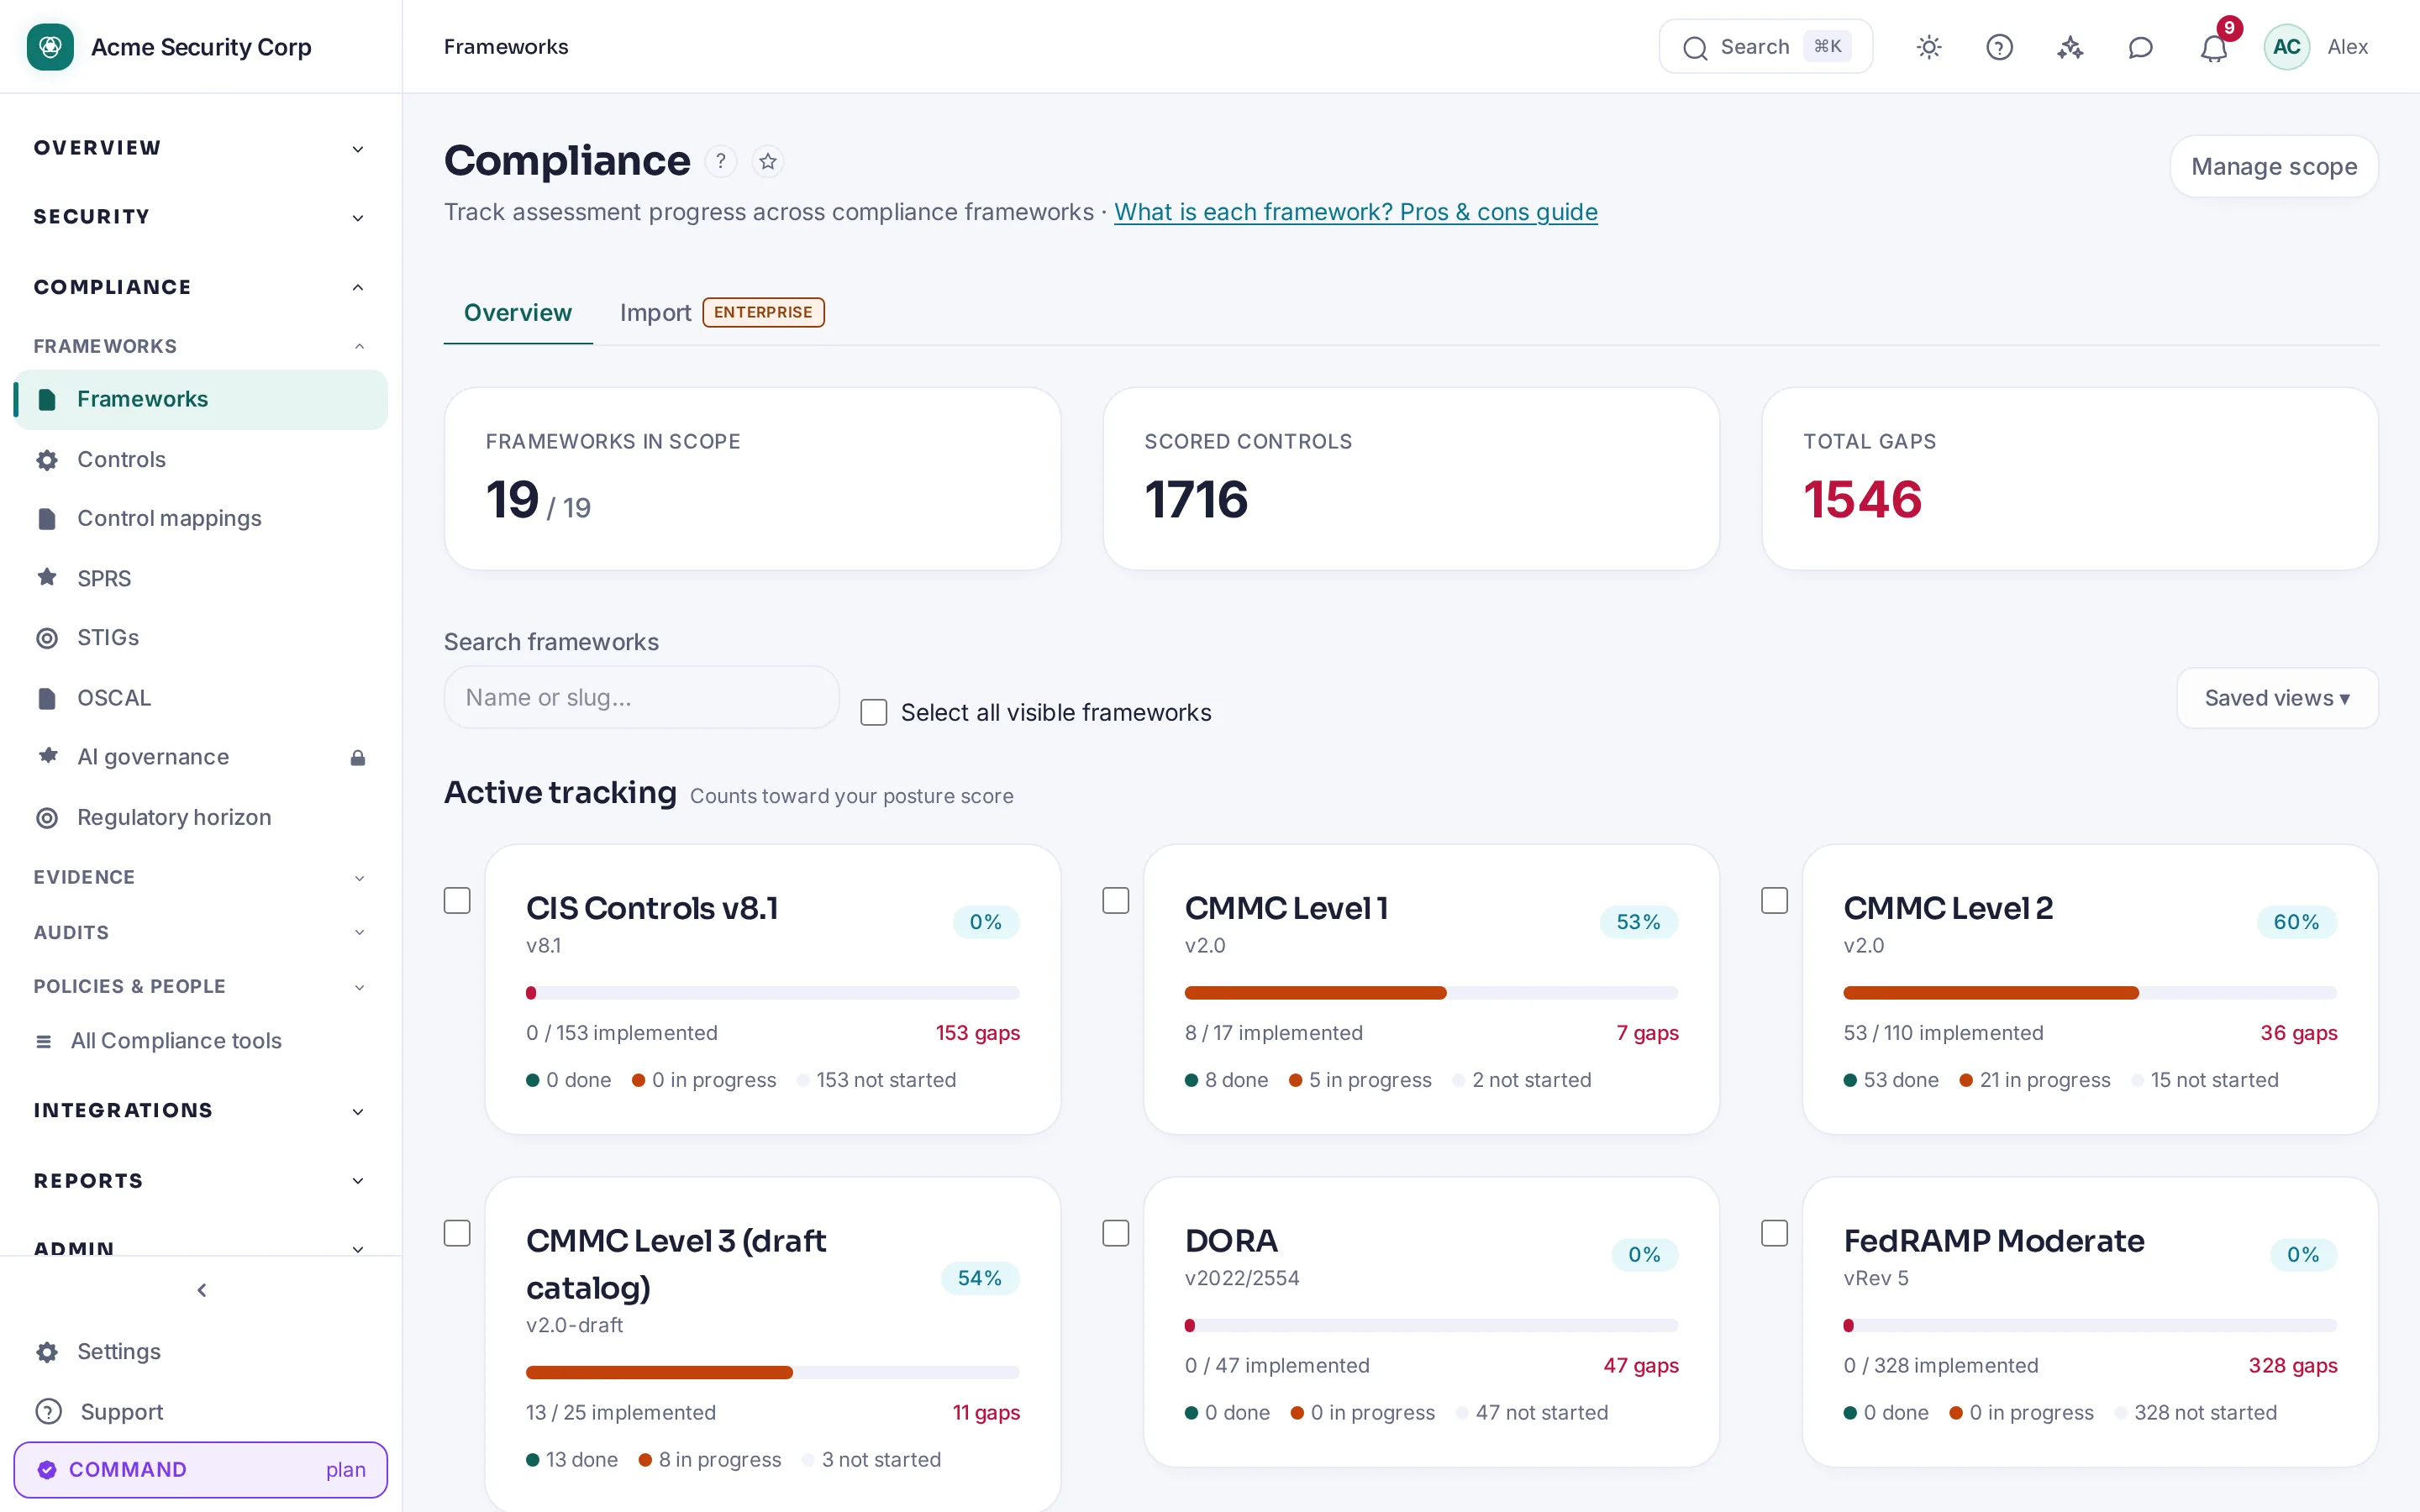Check Select all visible frameworks

pos(874,712)
